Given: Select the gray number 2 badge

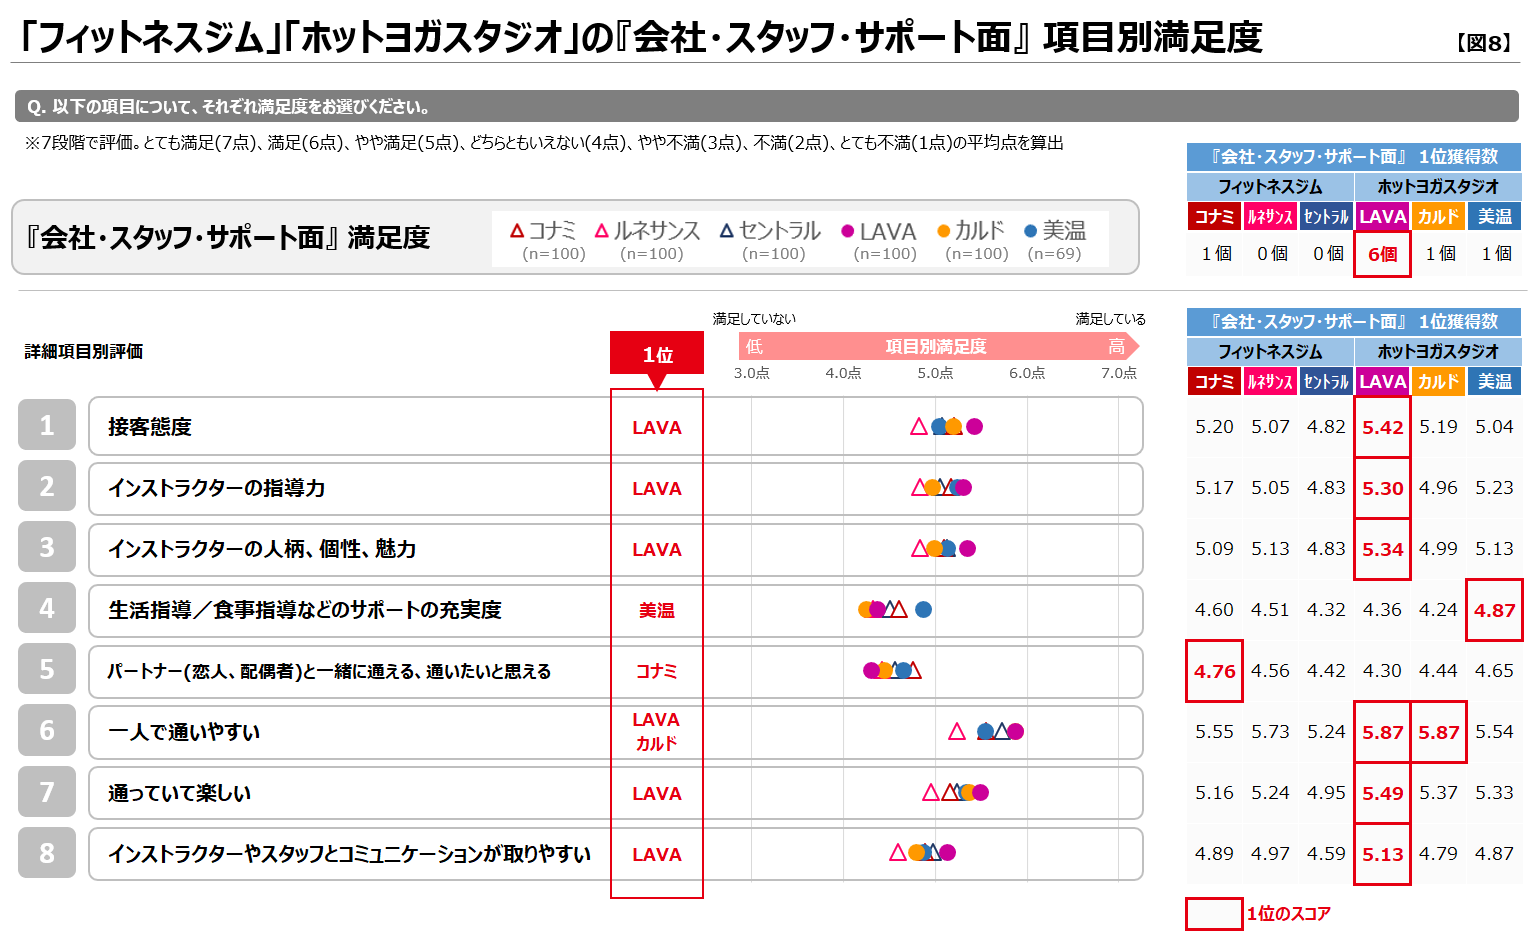Looking at the screenshot, I should pyautogui.click(x=47, y=486).
